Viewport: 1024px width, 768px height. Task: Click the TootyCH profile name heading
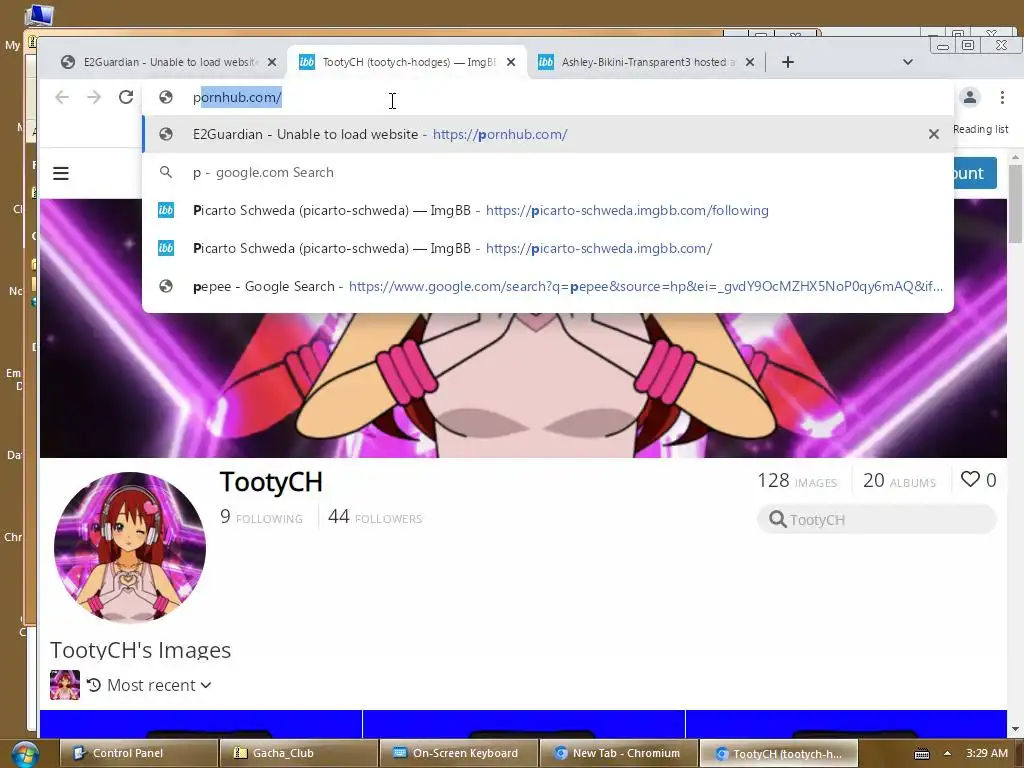[271, 482]
